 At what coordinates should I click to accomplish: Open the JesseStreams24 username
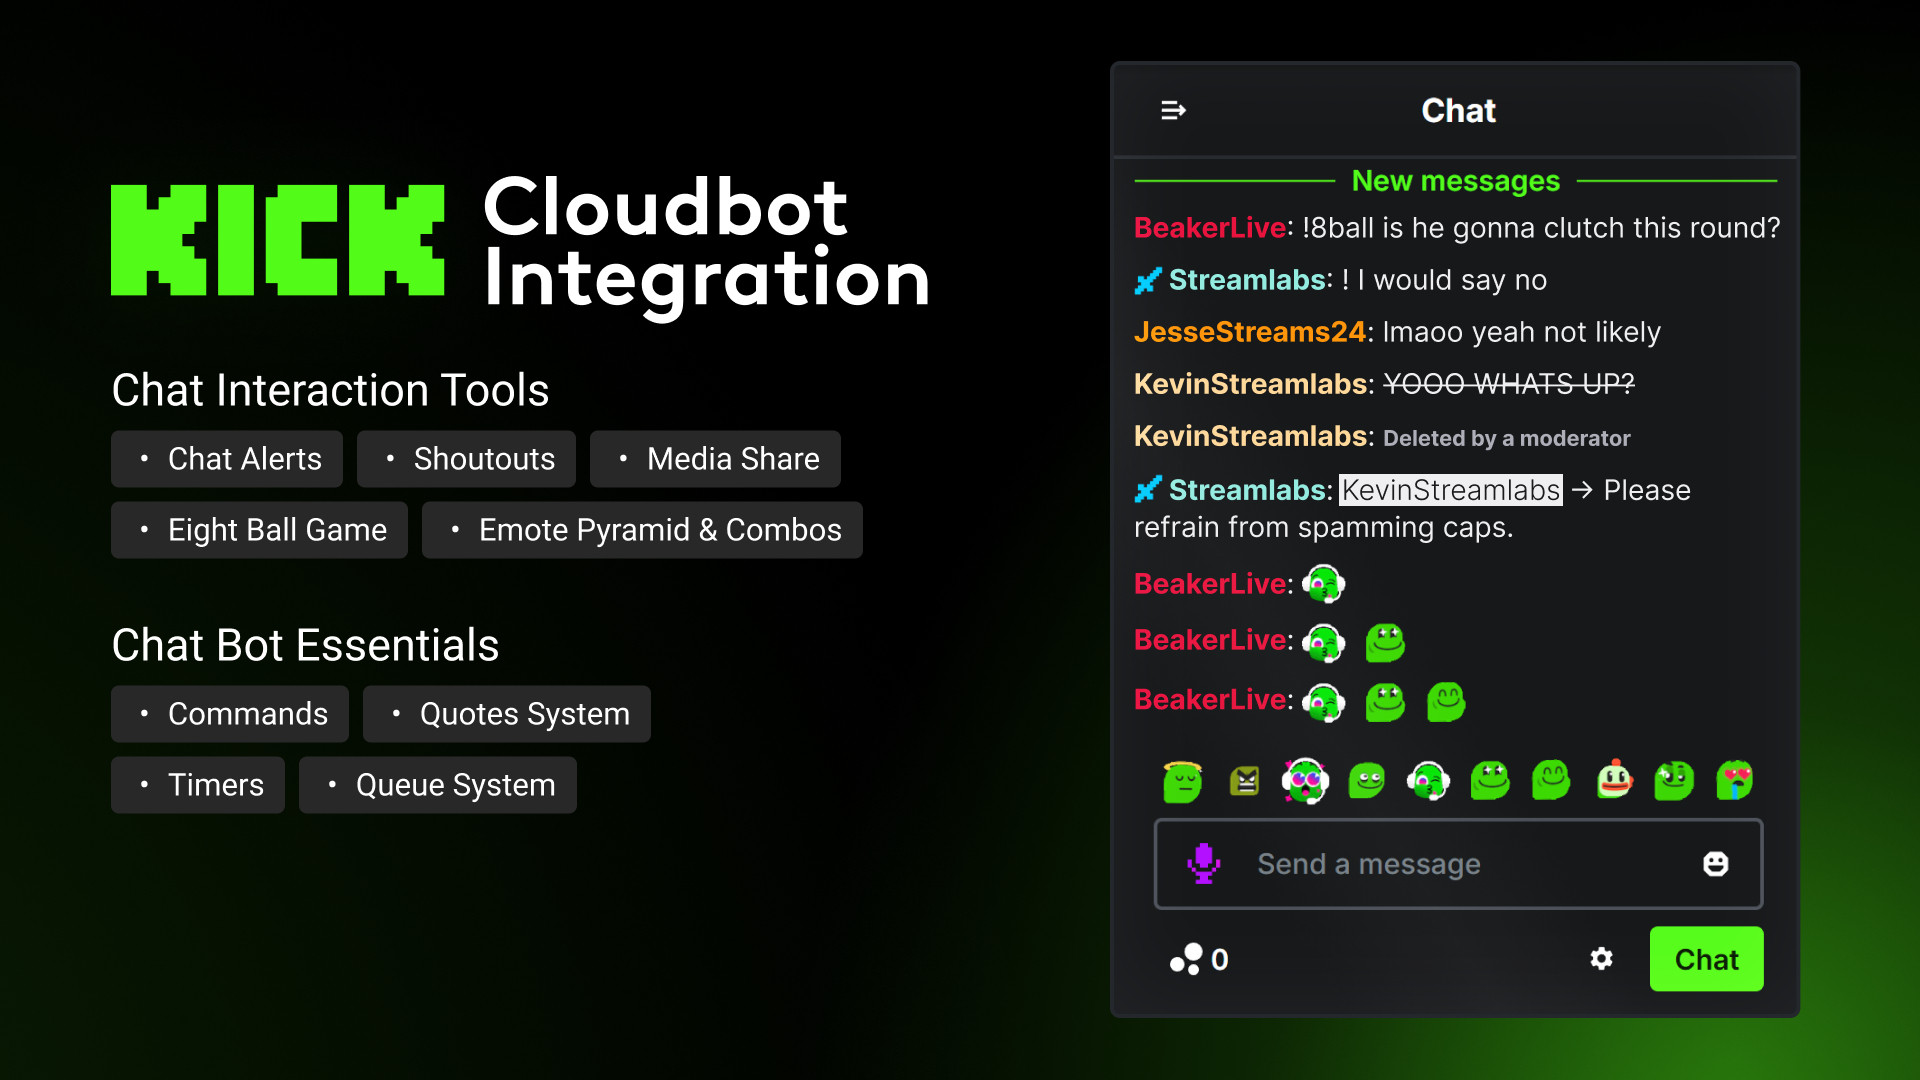click(1250, 332)
